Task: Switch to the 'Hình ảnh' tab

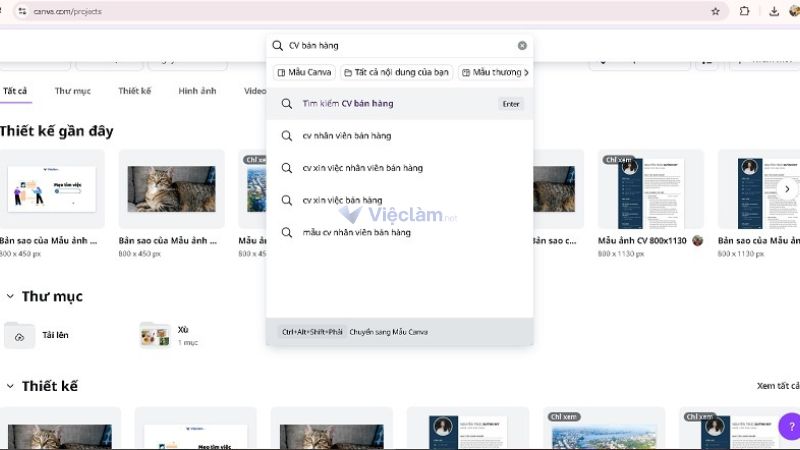Action: tap(197, 91)
